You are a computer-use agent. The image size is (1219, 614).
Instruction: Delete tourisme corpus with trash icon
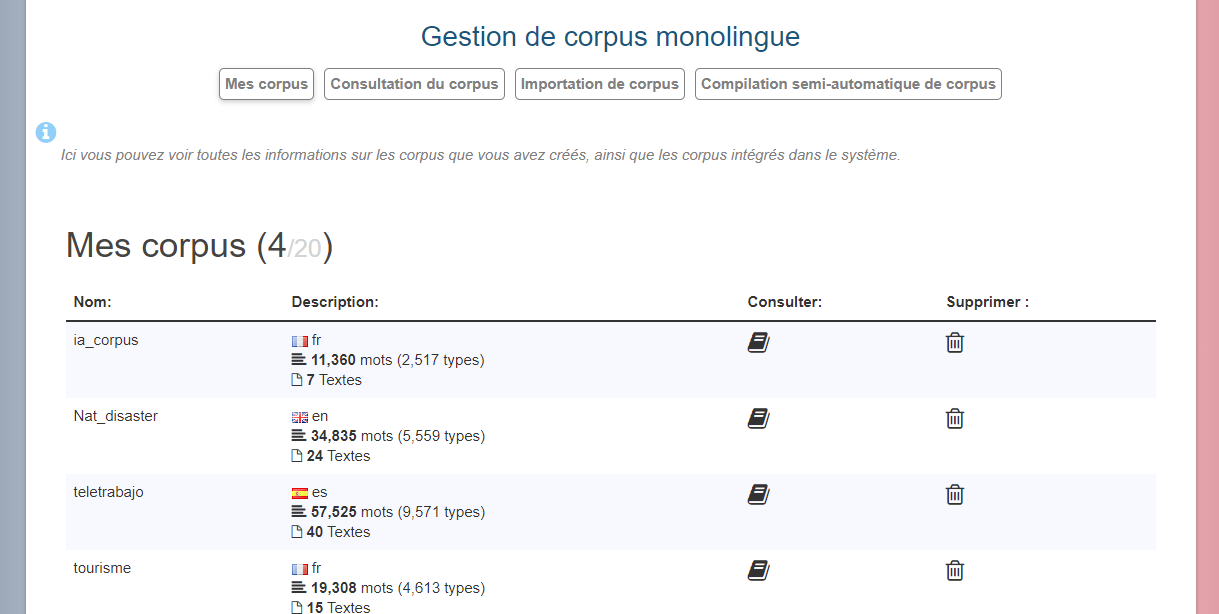955,571
